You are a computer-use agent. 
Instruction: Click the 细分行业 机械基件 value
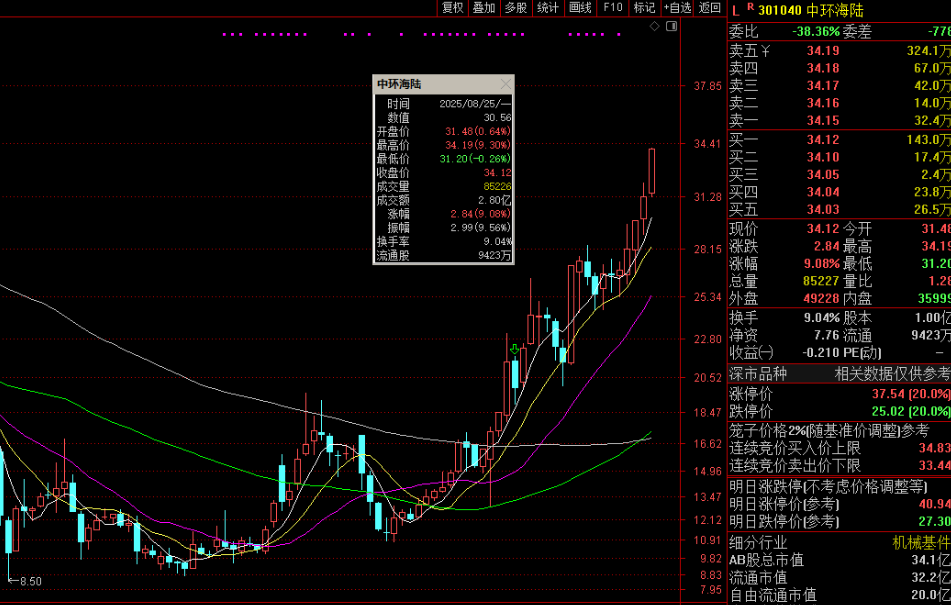coord(921,543)
